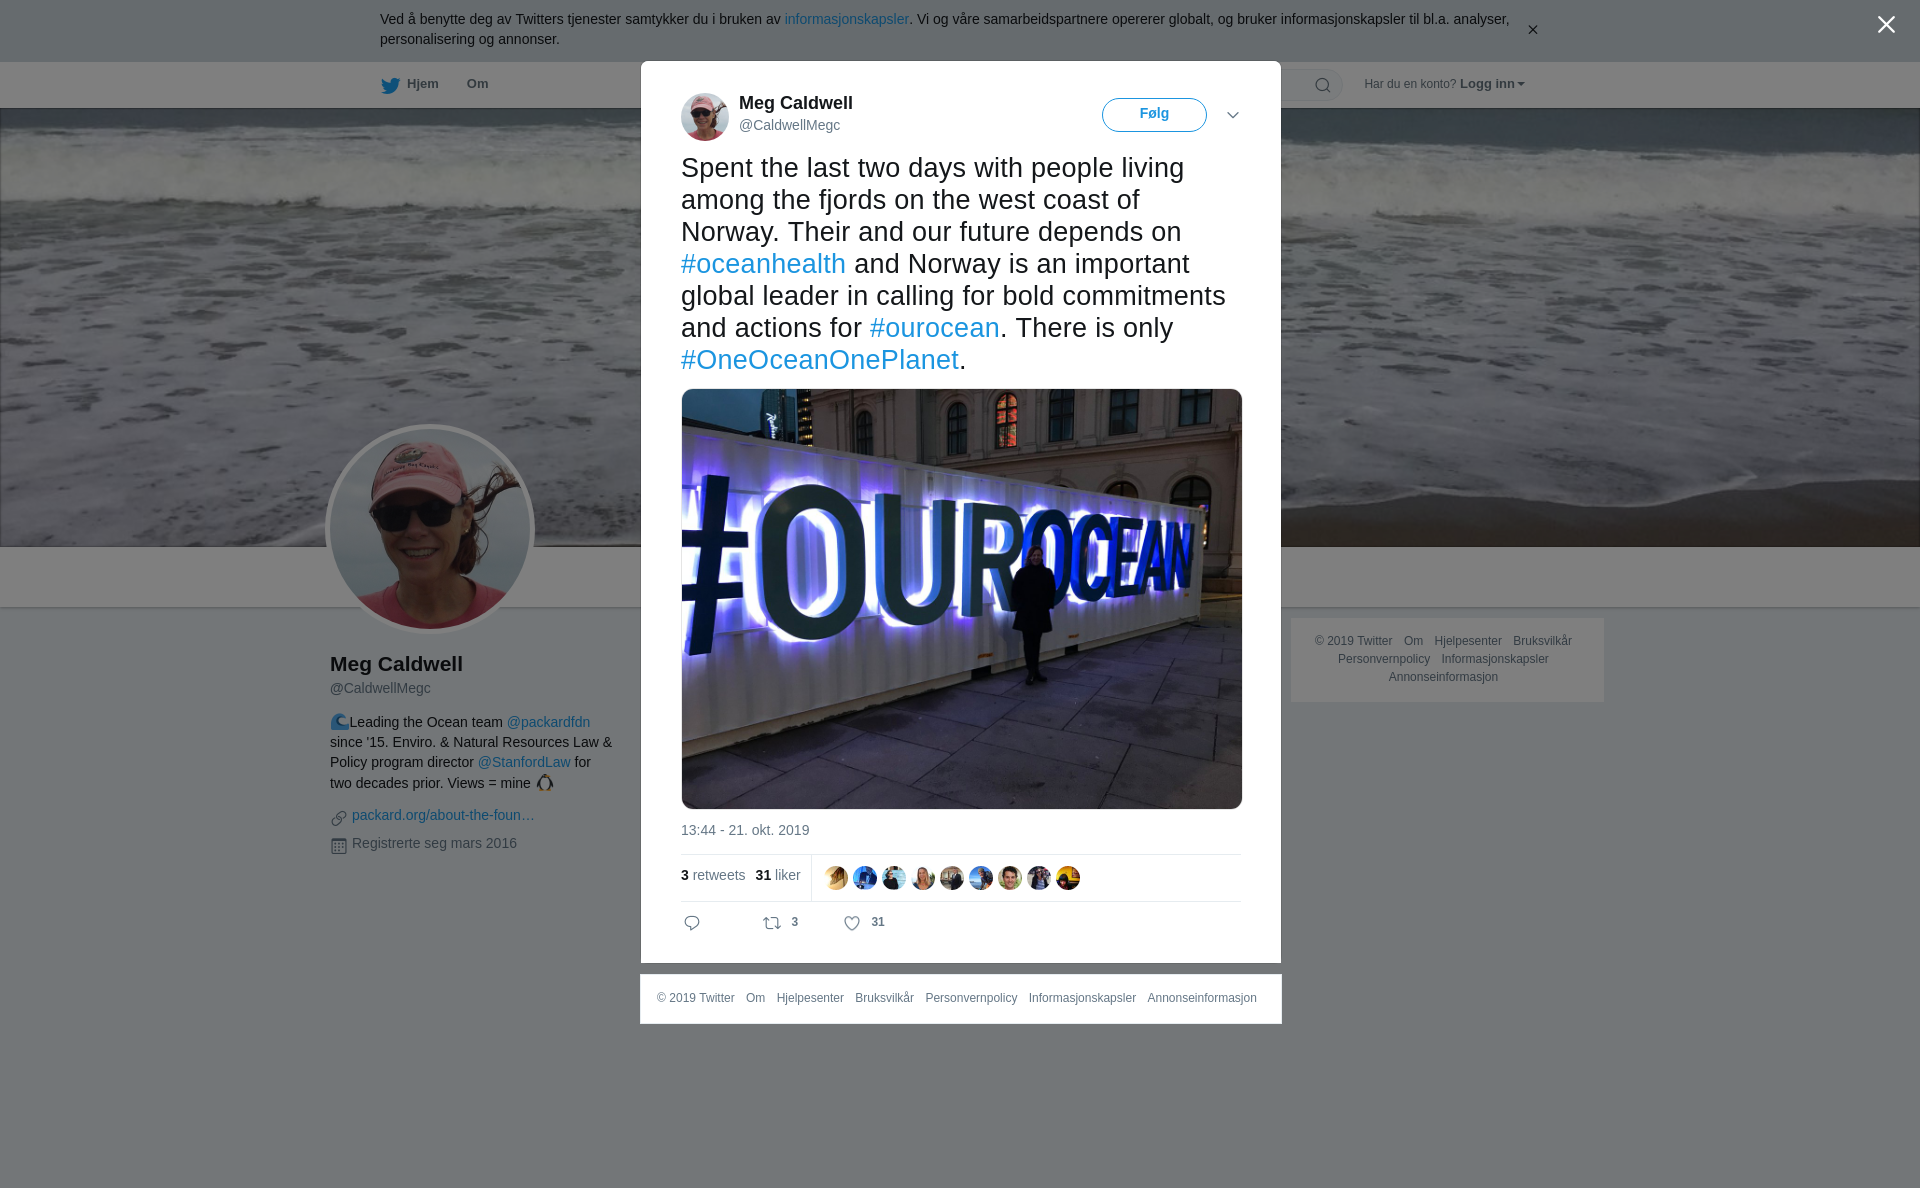Open the Om menu item in the top bar
1920x1188 pixels.
(x=477, y=84)
